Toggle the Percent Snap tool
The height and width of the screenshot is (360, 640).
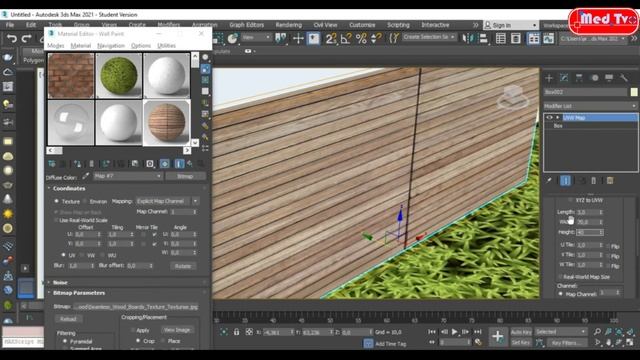point(361,39)
